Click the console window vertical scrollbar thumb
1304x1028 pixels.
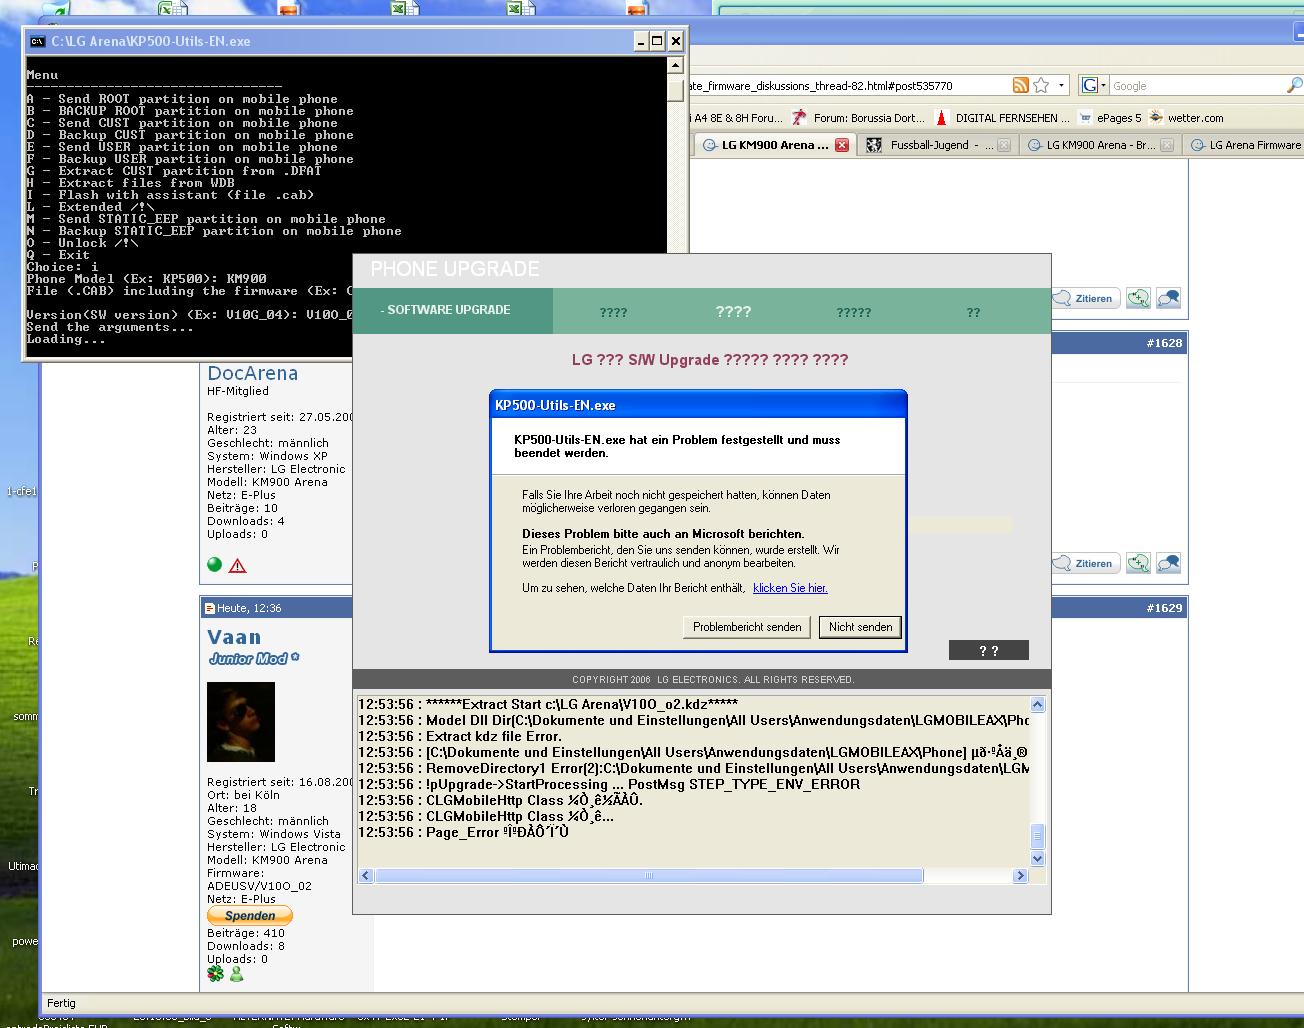pos(677,91)
